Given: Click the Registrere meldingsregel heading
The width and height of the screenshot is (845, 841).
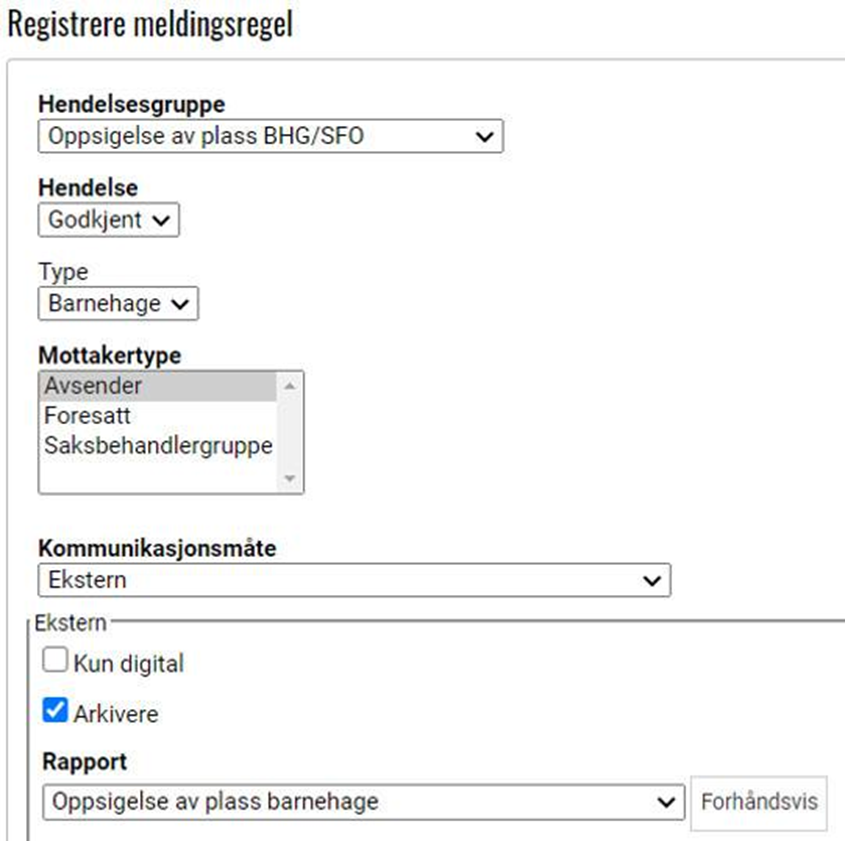Looking at the screenshot, I should pos(150,24).
